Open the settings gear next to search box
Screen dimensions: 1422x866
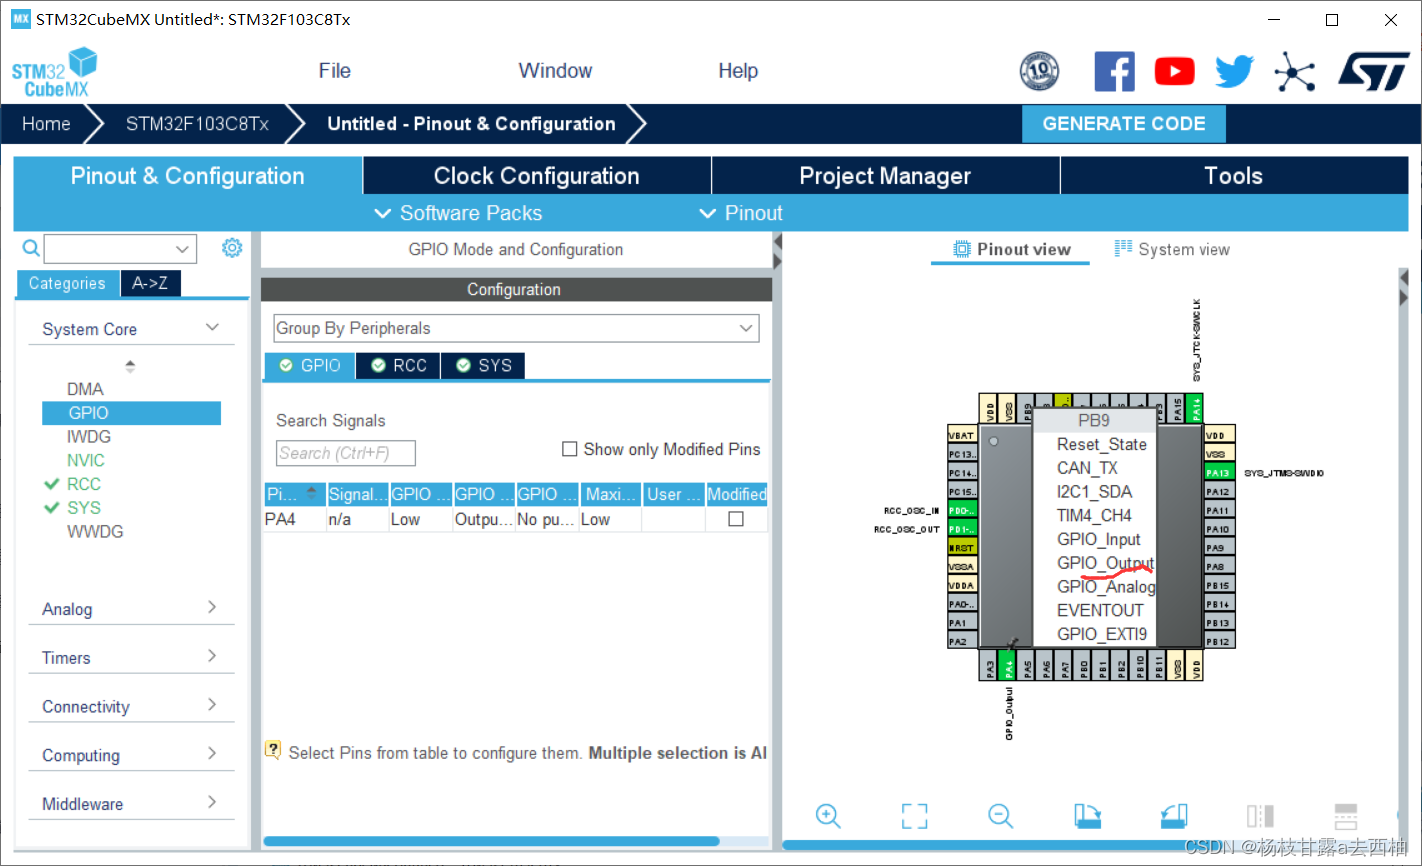tap(232, 248)
